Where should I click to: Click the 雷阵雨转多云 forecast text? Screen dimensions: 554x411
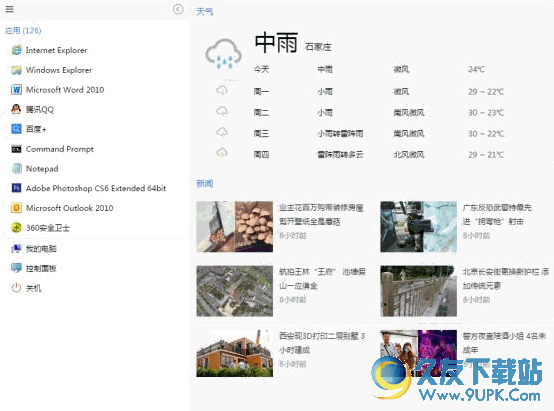[x=340, y=154]
